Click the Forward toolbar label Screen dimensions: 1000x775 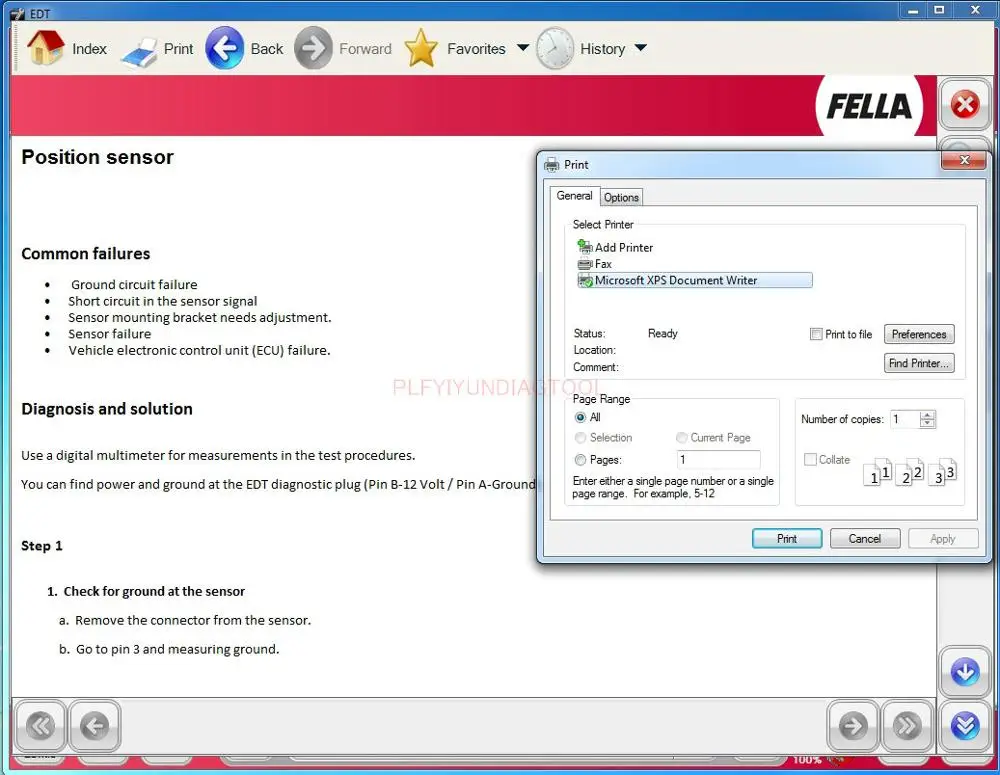[x=365, y=49]
